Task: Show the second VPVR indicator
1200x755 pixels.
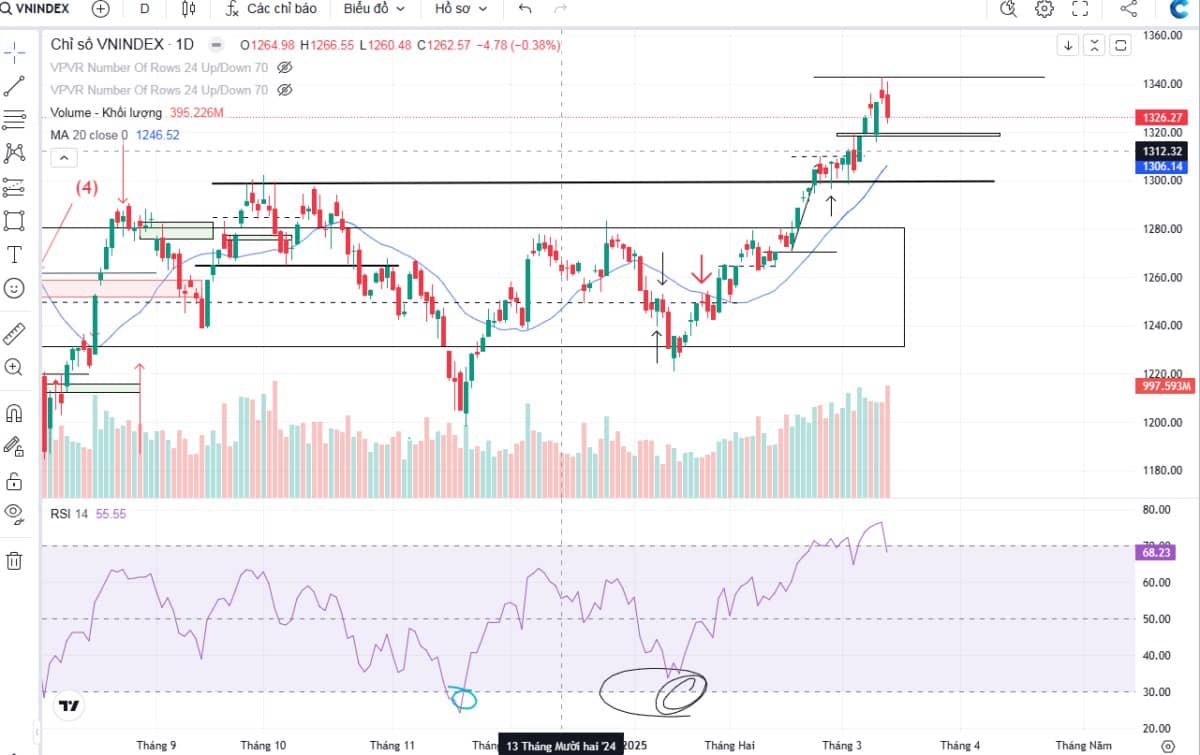Action: click(284, 90)
